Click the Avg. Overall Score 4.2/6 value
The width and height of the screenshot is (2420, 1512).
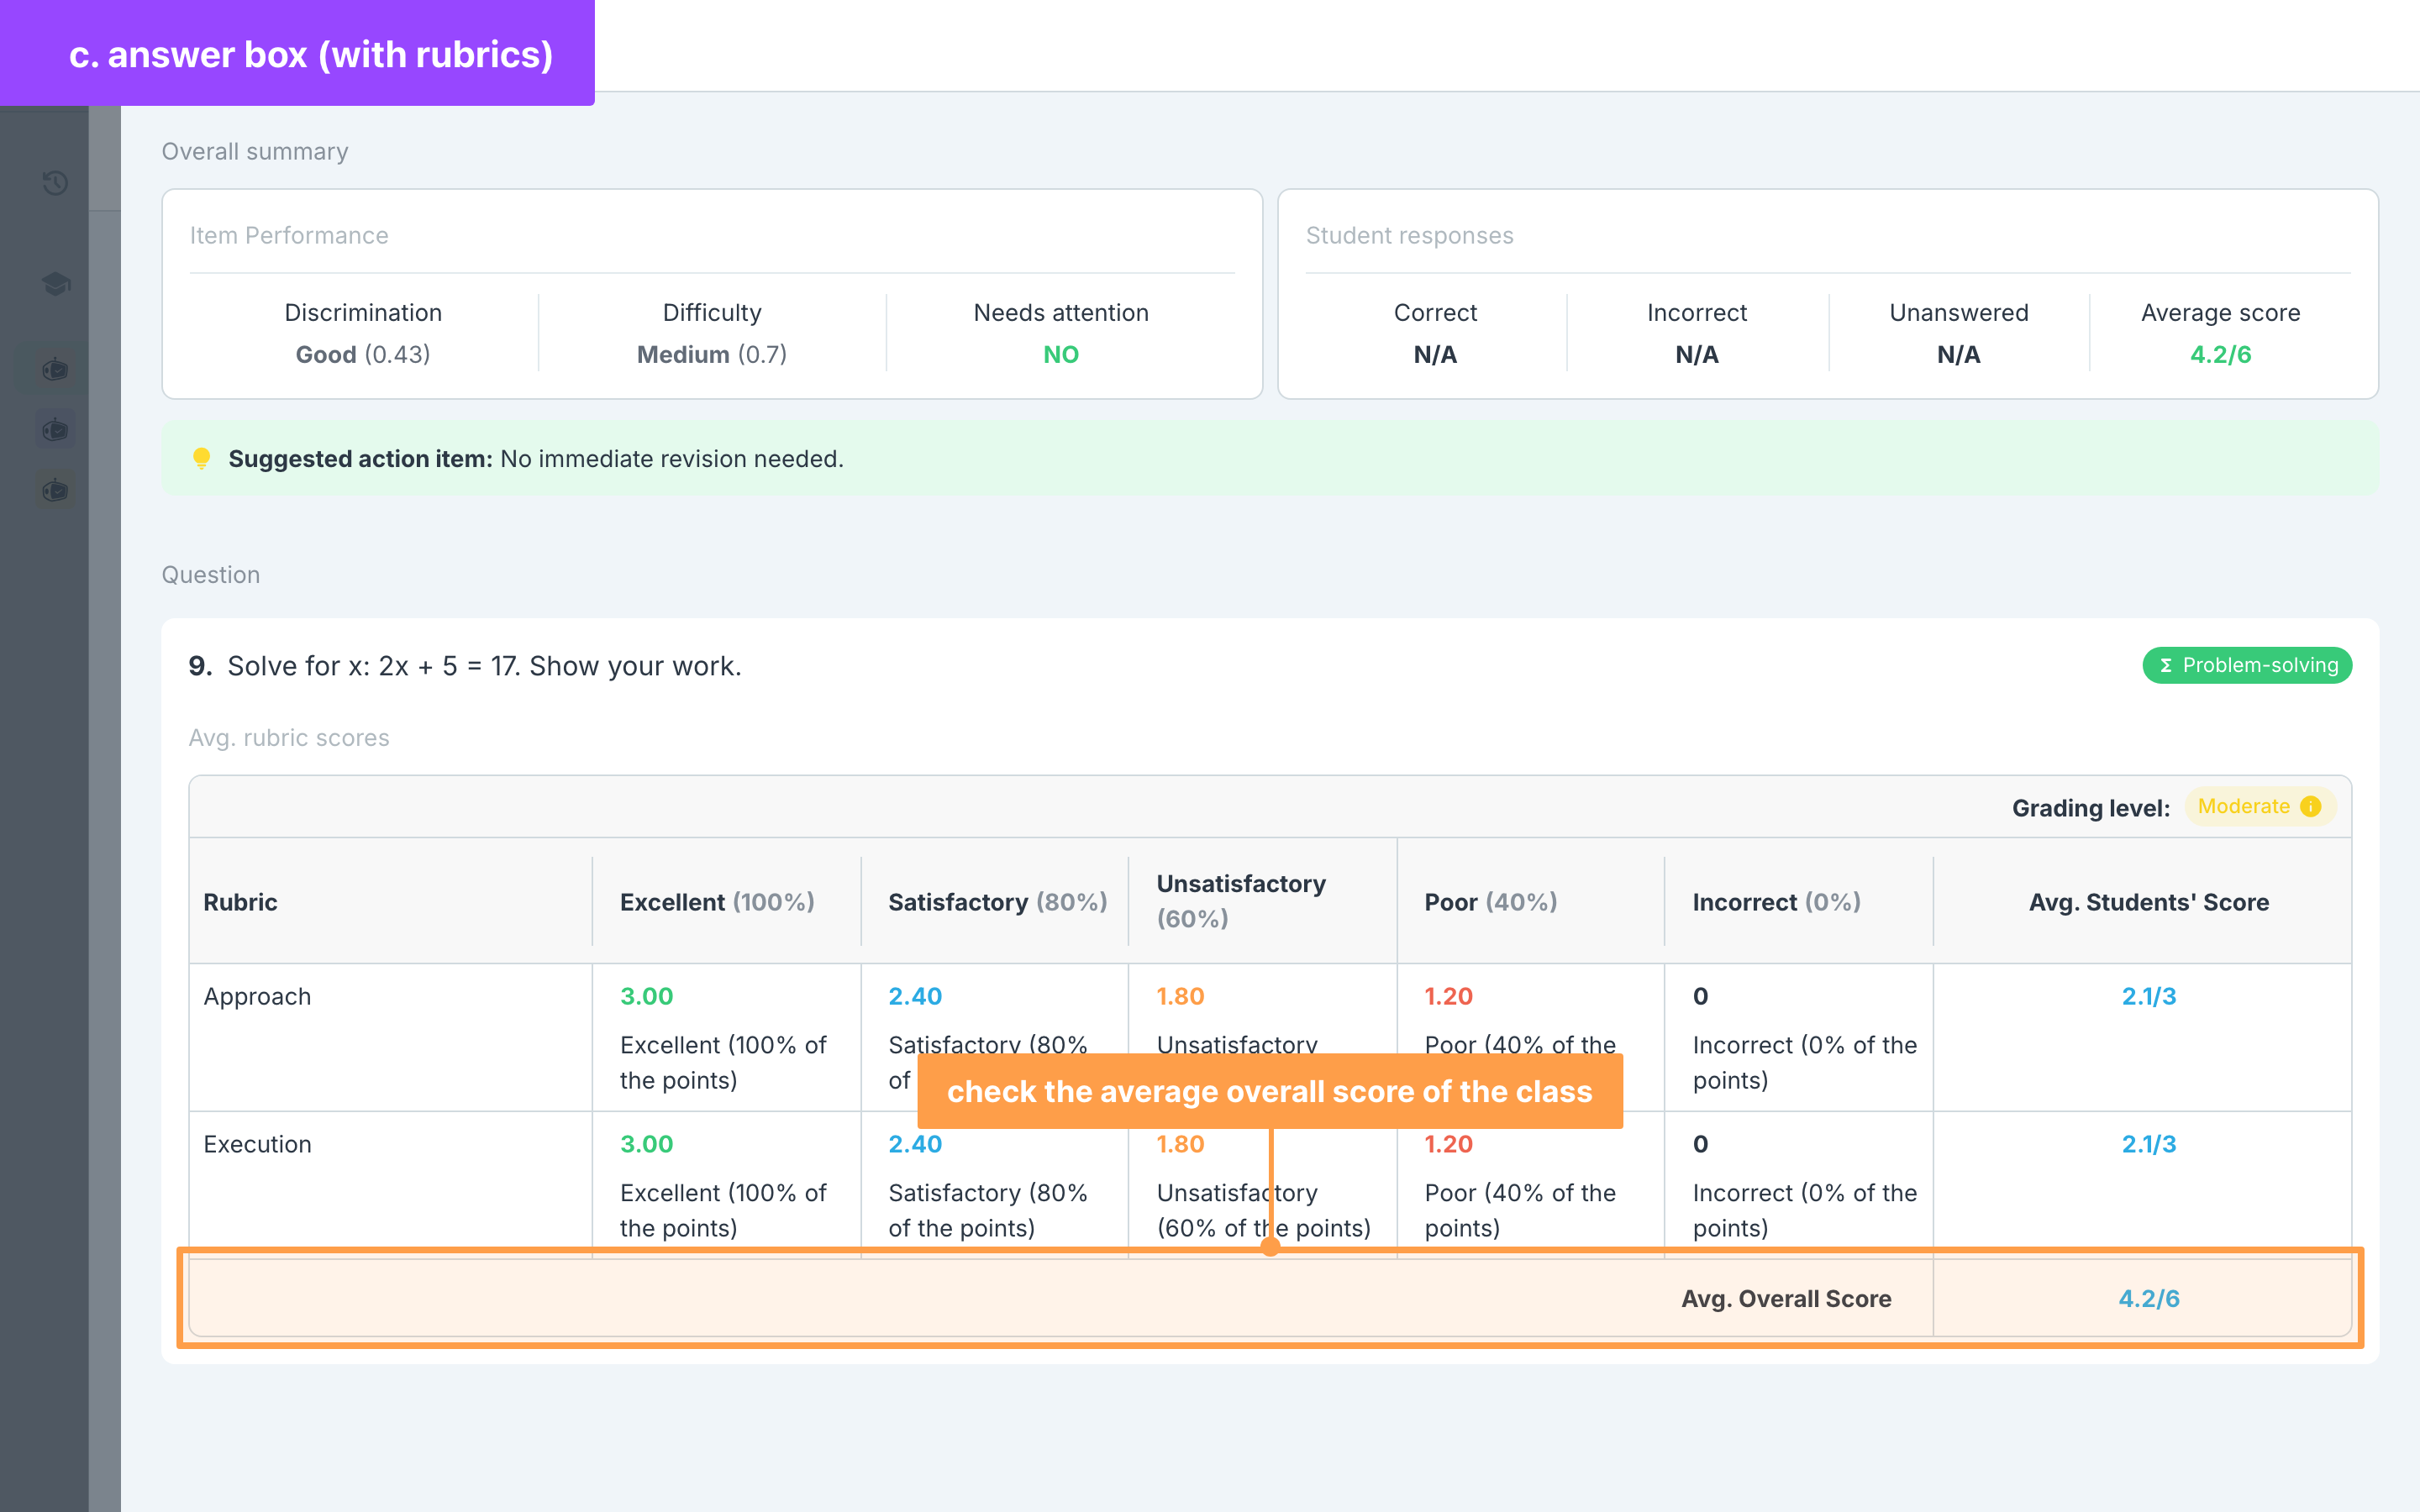(2149, 1298)
